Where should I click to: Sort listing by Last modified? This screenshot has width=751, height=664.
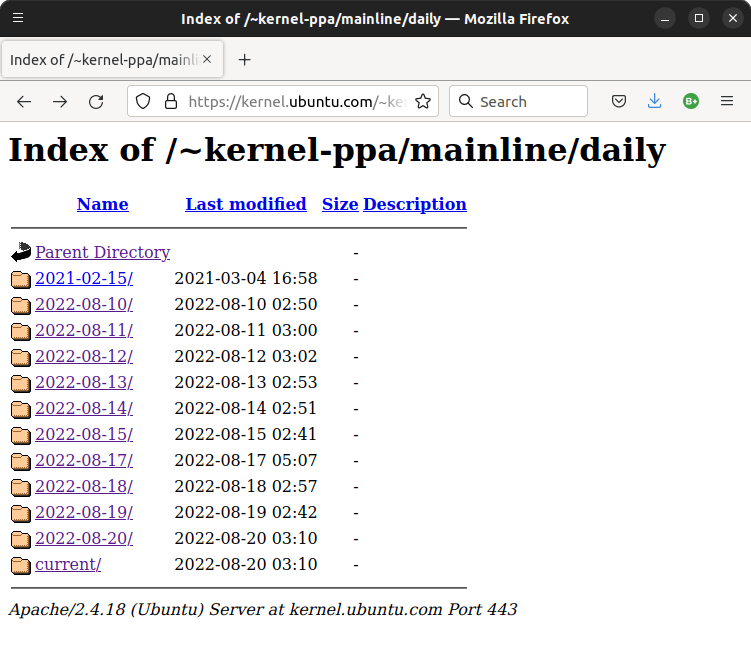click(x=246, y=204)
